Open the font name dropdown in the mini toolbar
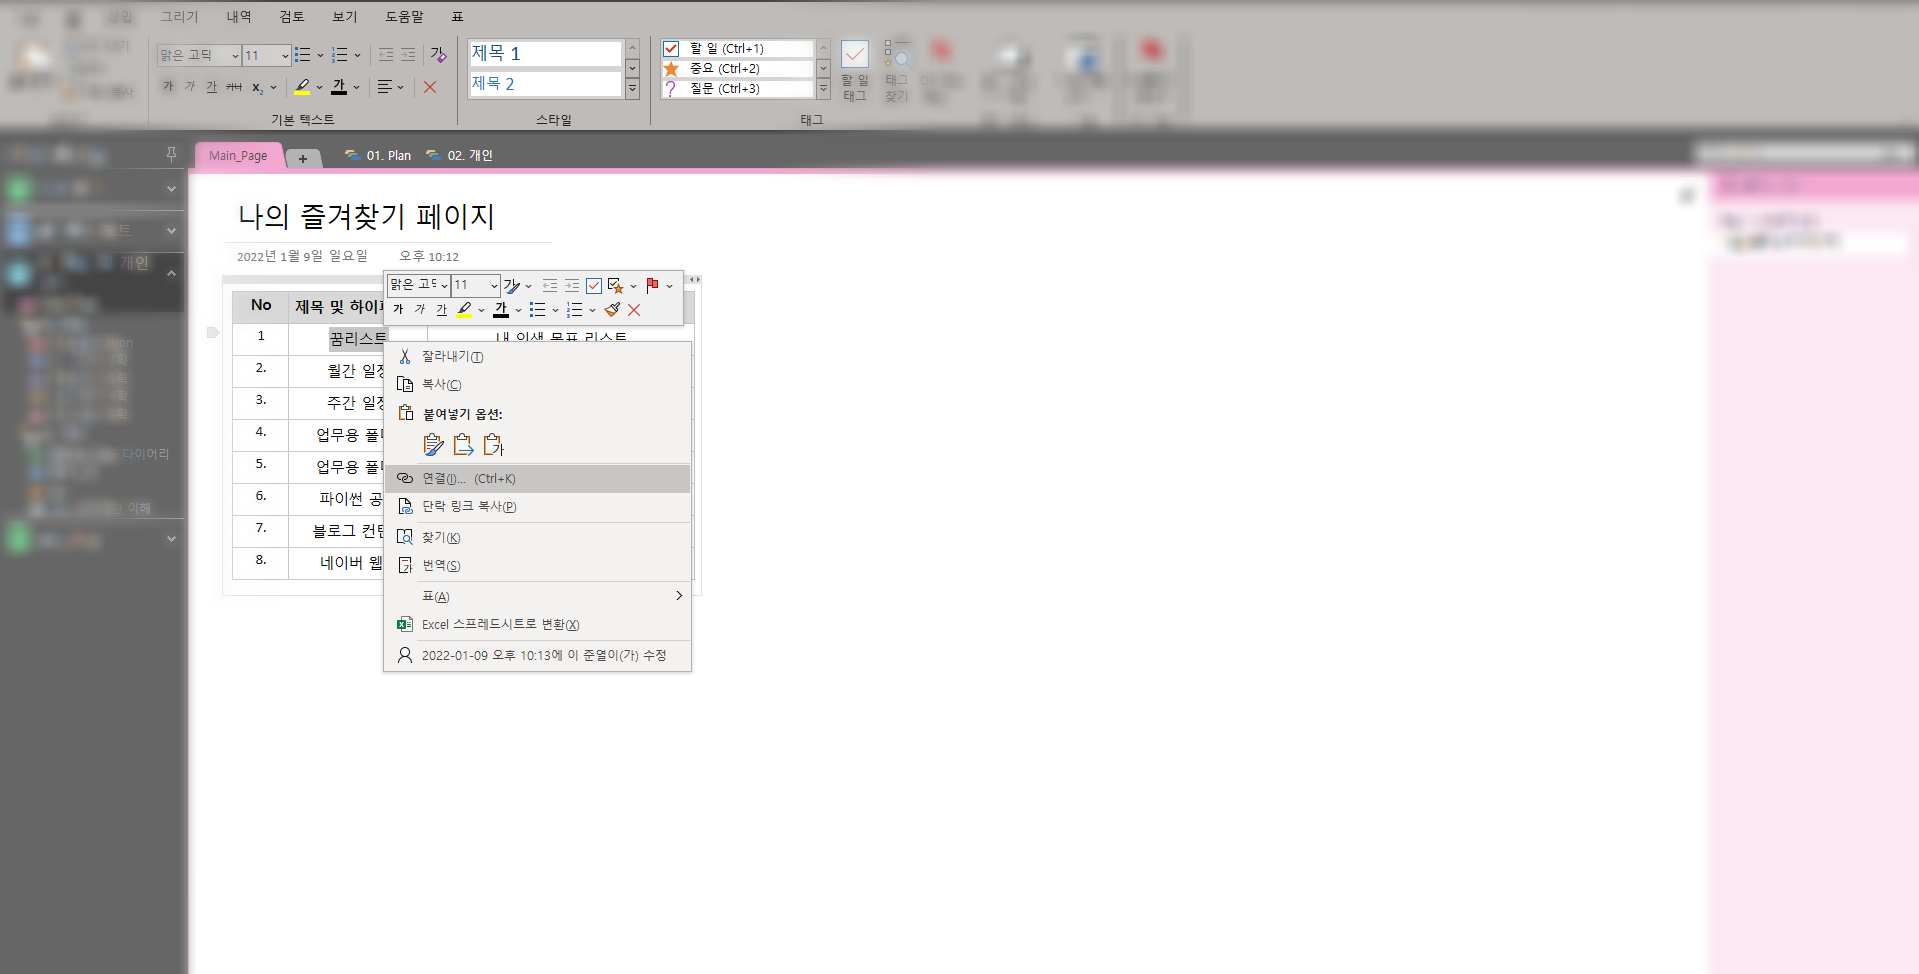The height and width of the screenshot is (974, 1919). pyautogui.click(x=444, y=285)
